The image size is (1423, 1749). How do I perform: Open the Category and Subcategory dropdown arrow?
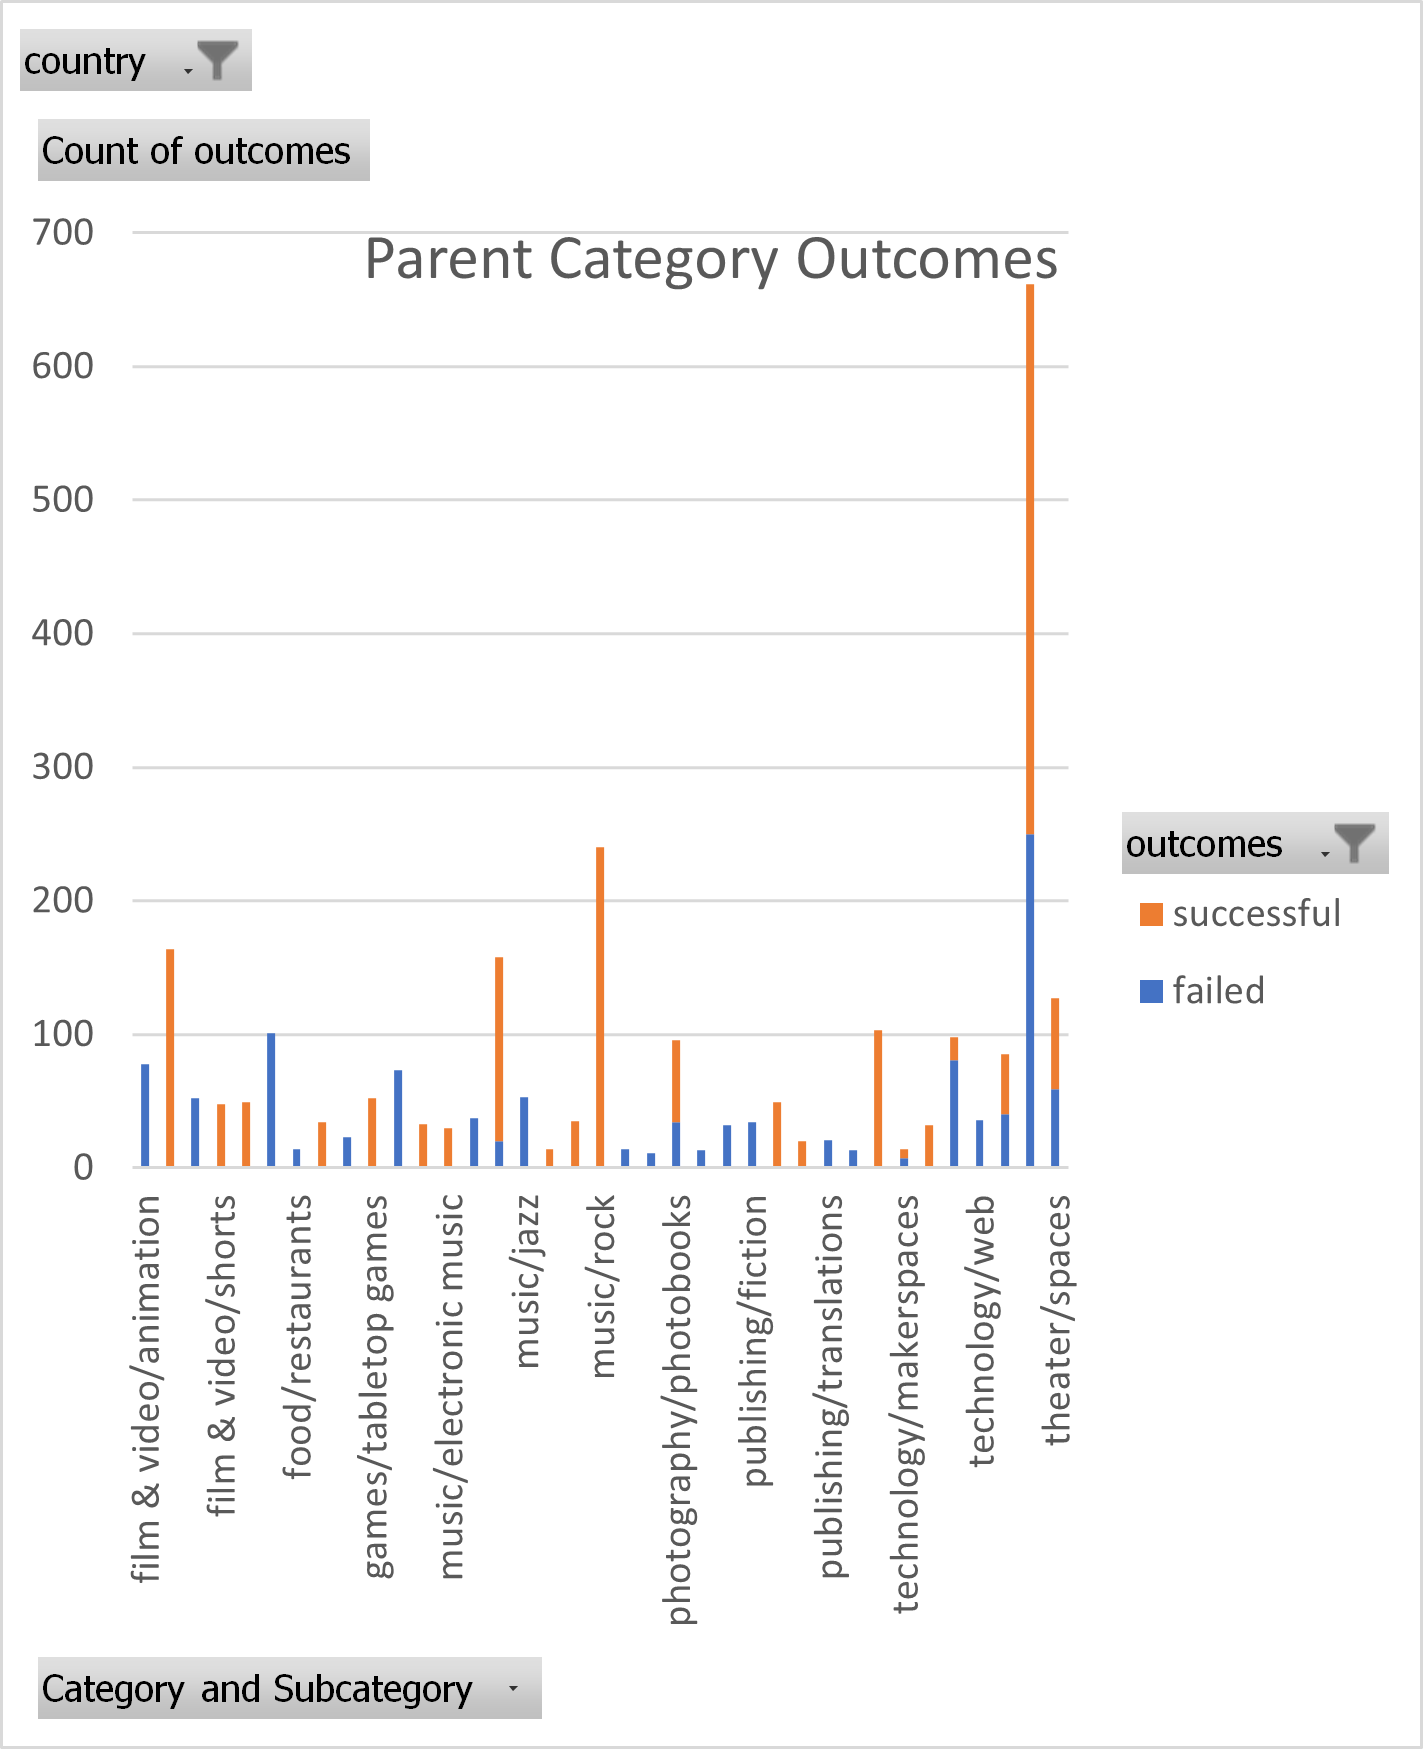tap(513, 1690)
